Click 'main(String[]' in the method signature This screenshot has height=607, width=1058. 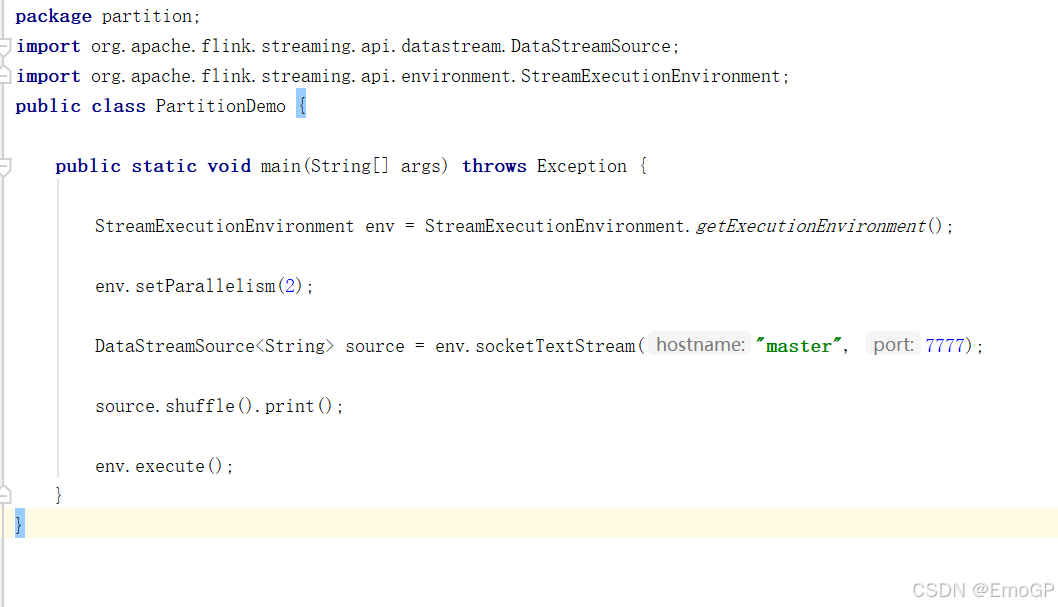[325, 166]
